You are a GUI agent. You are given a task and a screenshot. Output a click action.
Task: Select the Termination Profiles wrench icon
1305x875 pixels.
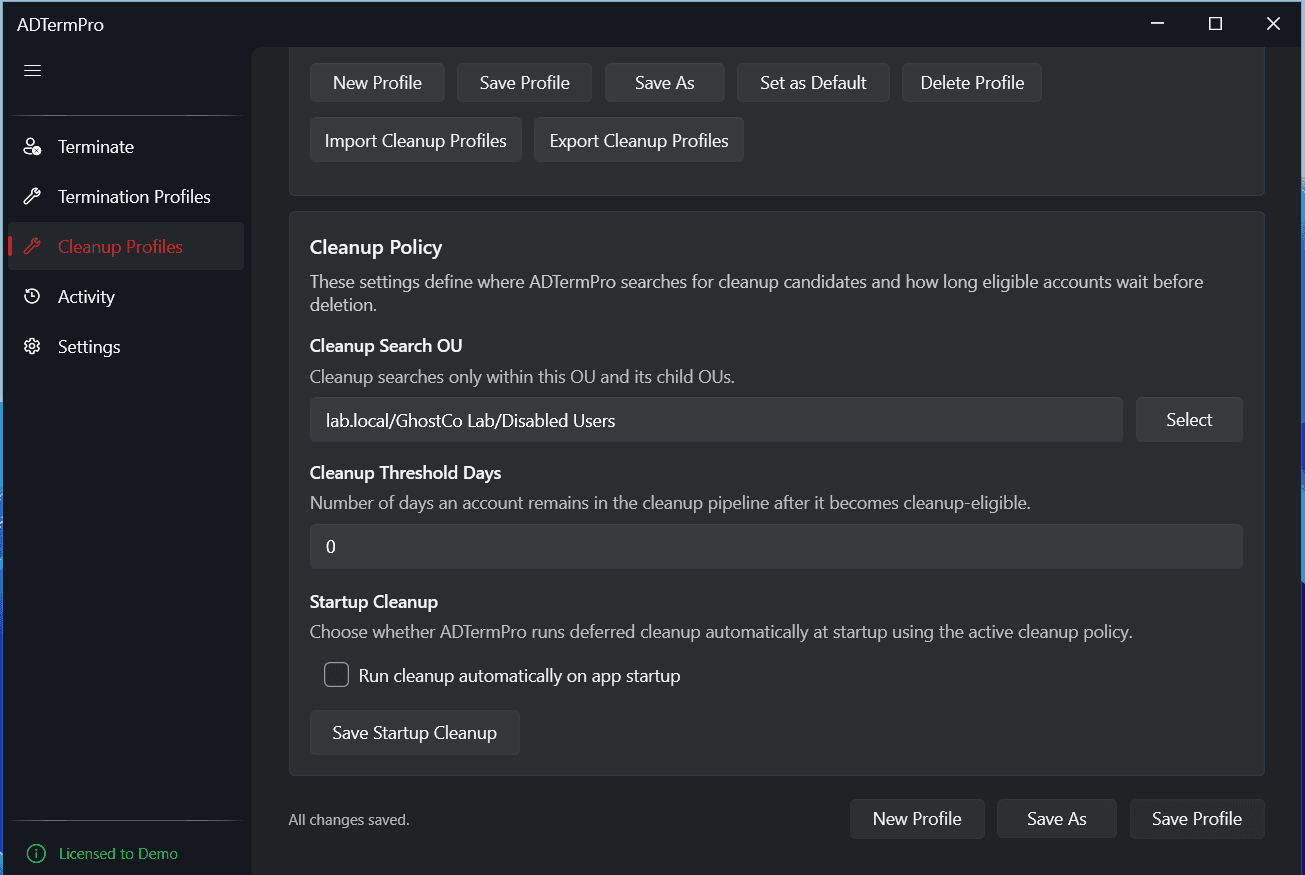click(x=31, y=196)
